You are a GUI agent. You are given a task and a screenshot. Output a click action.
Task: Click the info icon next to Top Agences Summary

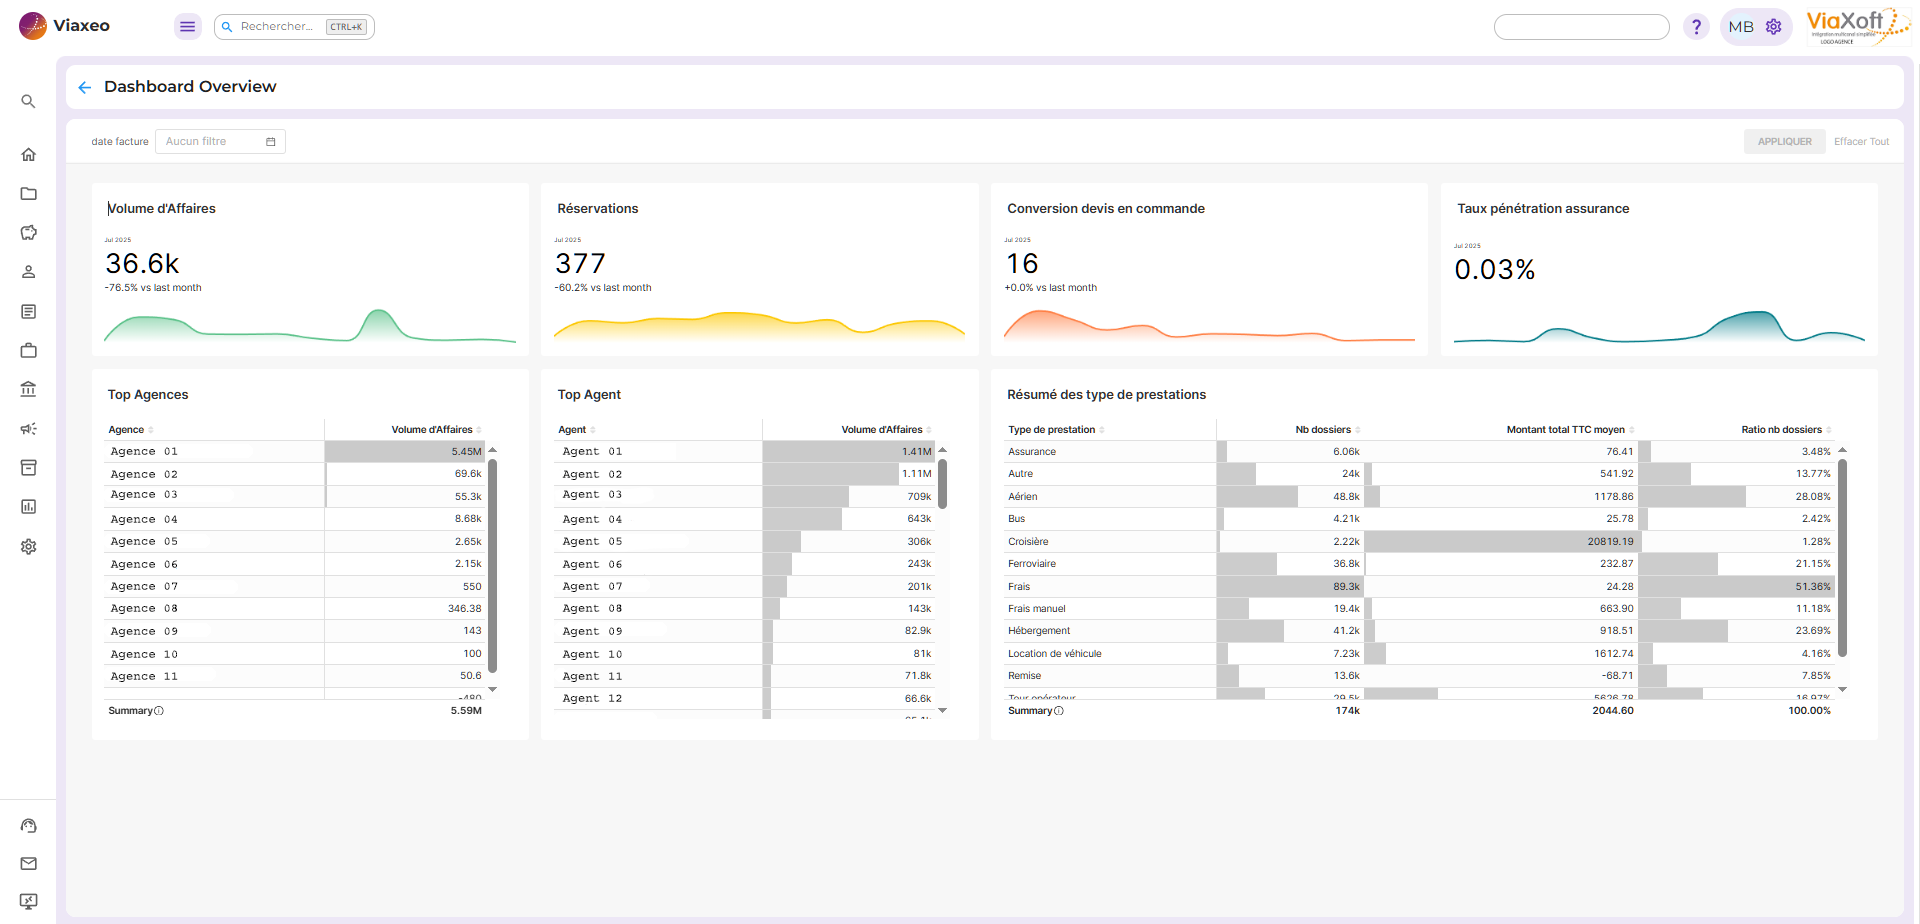(x=159, y=711)
